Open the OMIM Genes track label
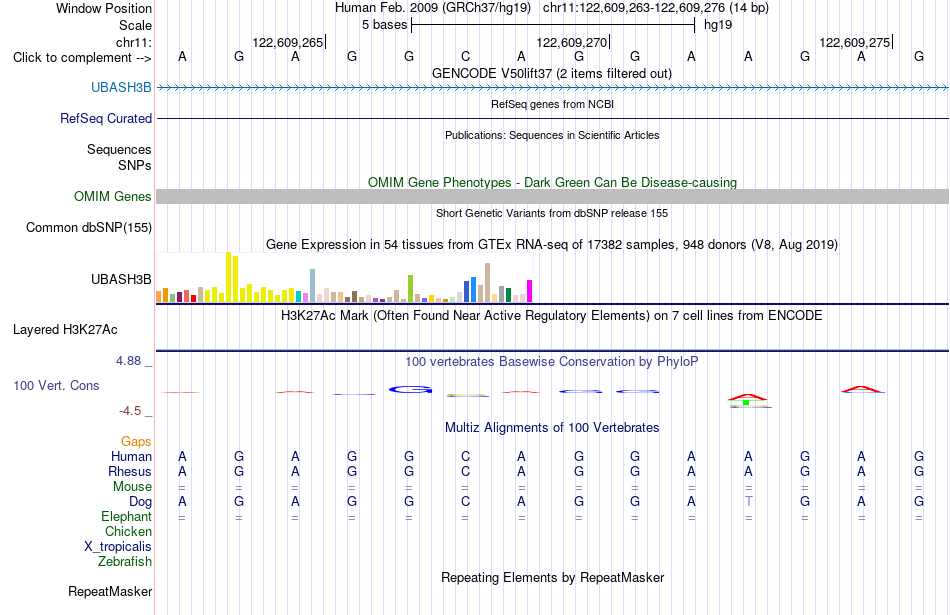This screenshot has height=615, width=950. 113,196
